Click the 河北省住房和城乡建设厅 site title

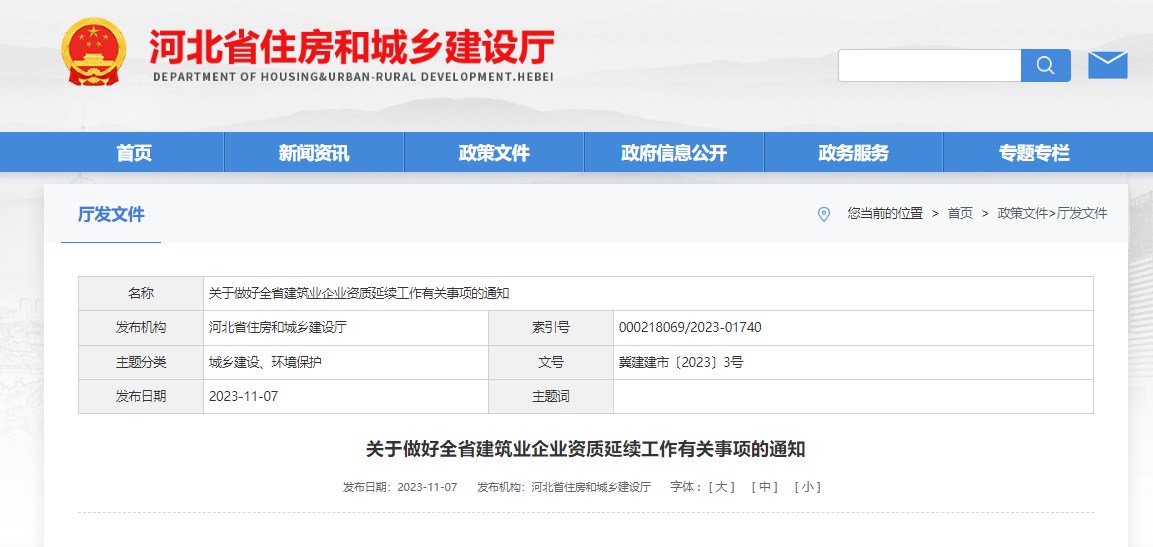click(351, 46)
